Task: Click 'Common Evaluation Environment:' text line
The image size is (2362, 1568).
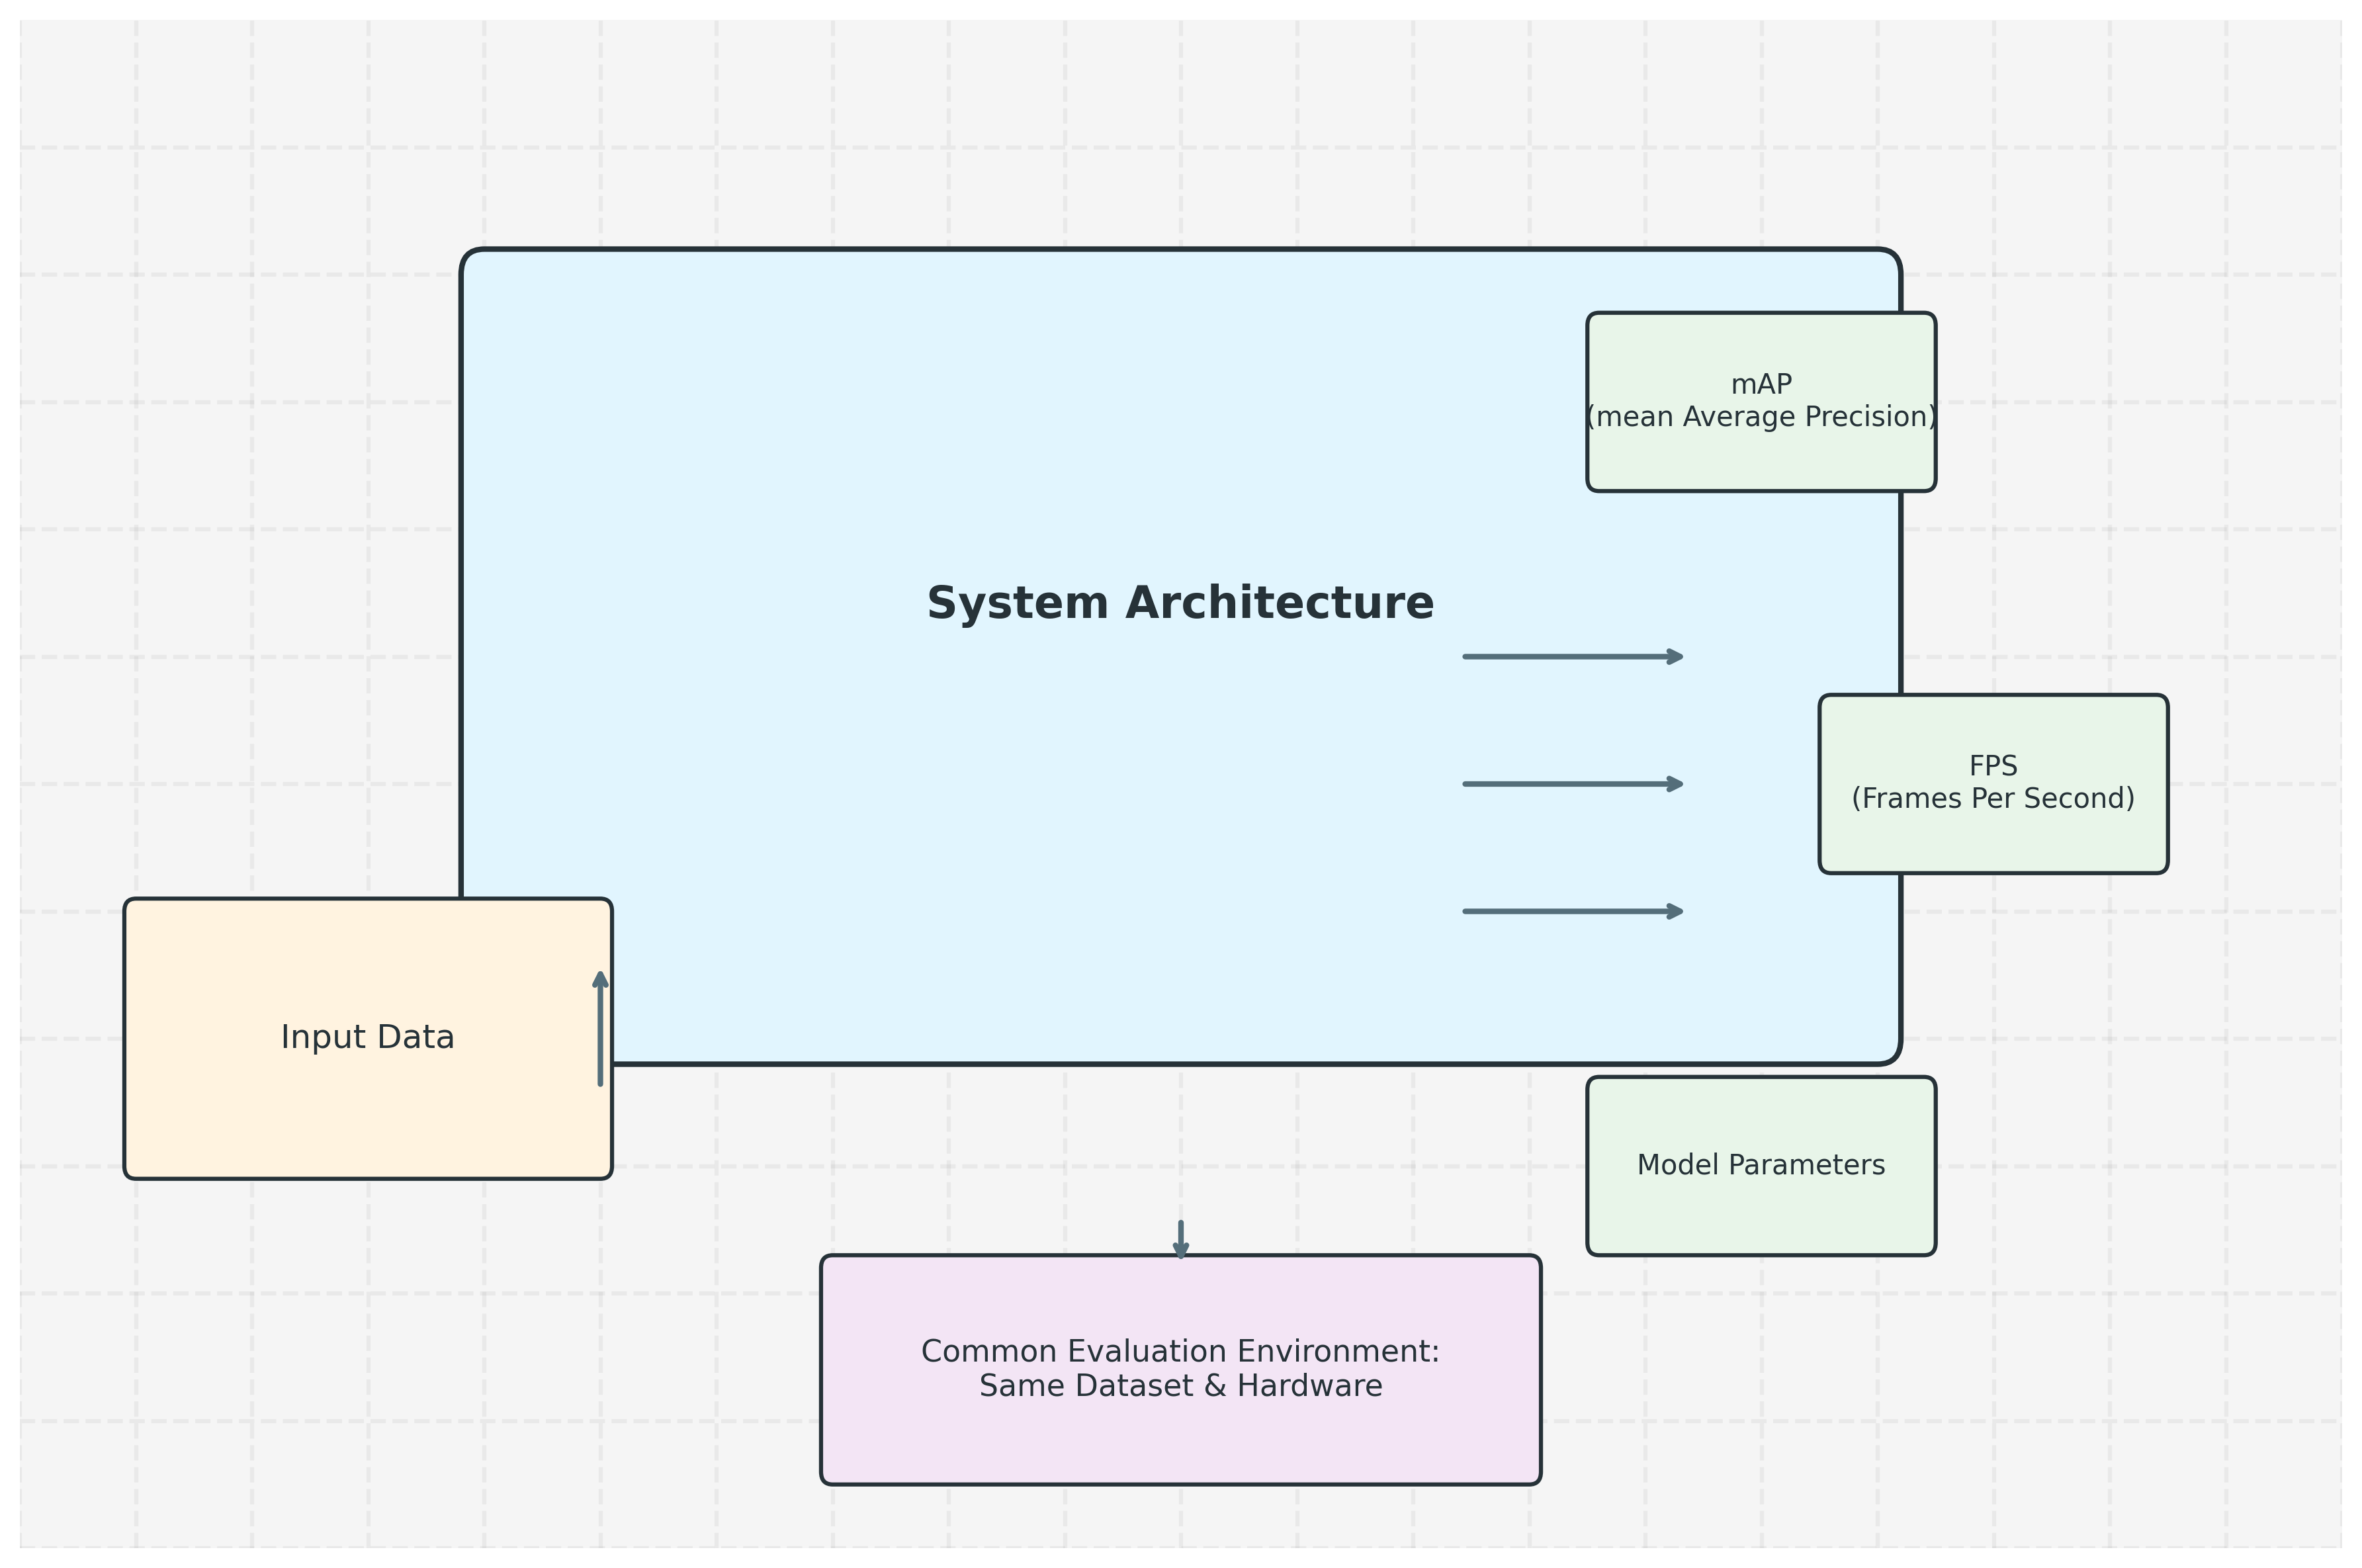Action: pos(1180,1352)
